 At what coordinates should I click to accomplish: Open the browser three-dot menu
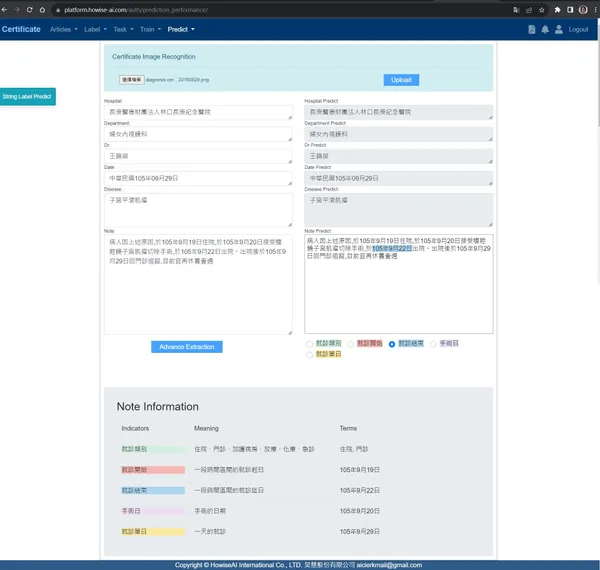[595, 10]
